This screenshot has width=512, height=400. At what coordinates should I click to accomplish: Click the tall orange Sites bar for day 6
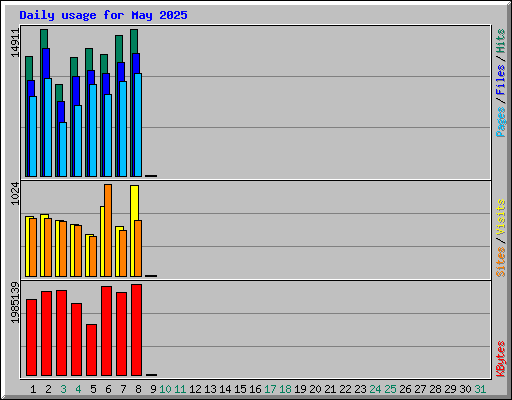click(x=108, y=230)
